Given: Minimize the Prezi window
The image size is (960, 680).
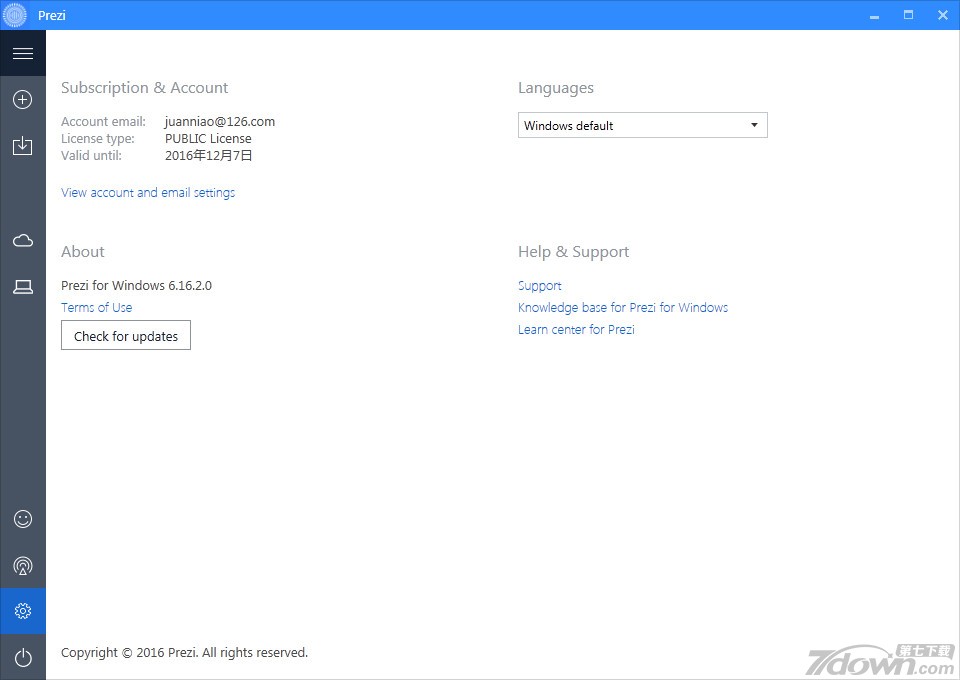Looking at the screenshot, I should pyautogui.click(x=874, y=15).
